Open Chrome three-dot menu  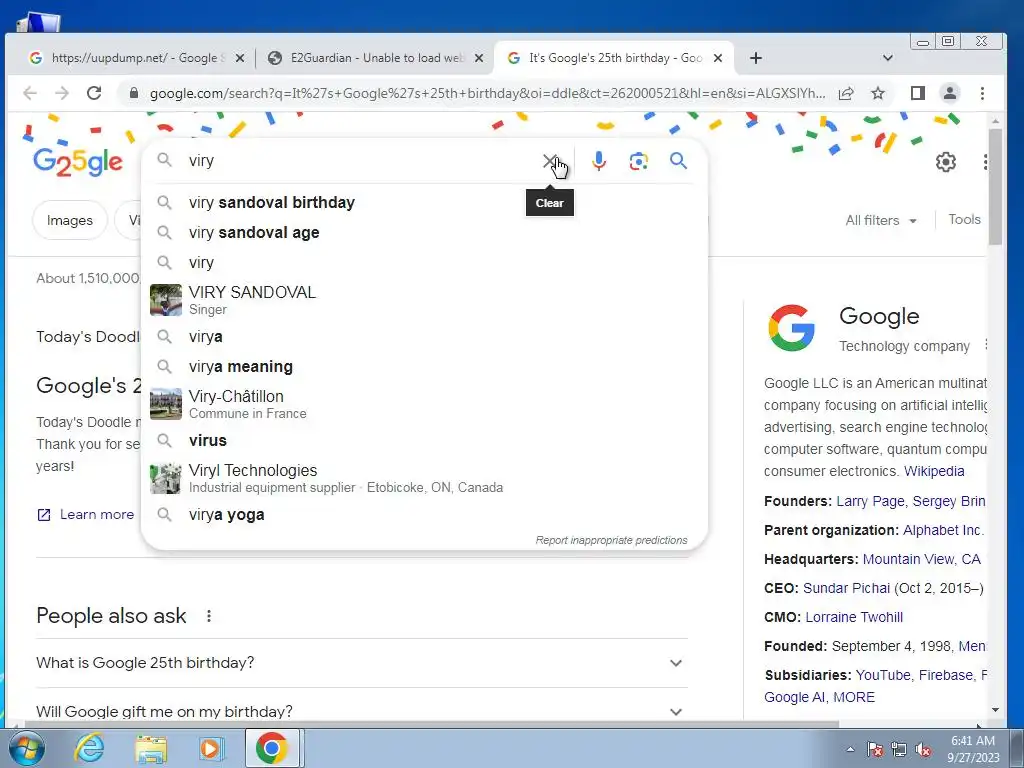tap(982, 93)
